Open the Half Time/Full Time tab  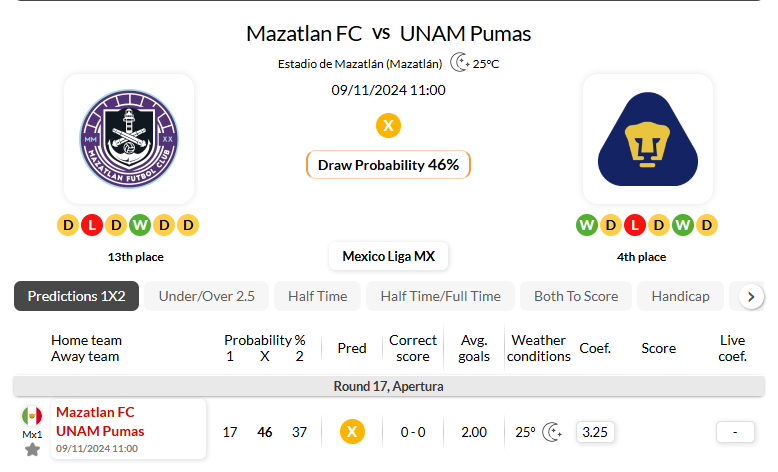point(441,296)
